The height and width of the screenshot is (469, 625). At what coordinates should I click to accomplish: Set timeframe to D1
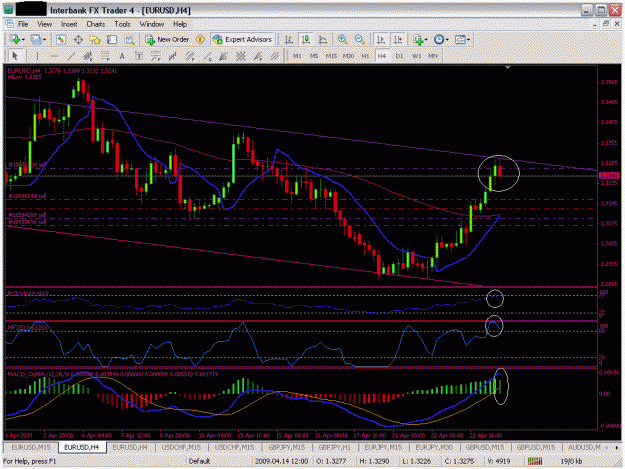(399, 56)
